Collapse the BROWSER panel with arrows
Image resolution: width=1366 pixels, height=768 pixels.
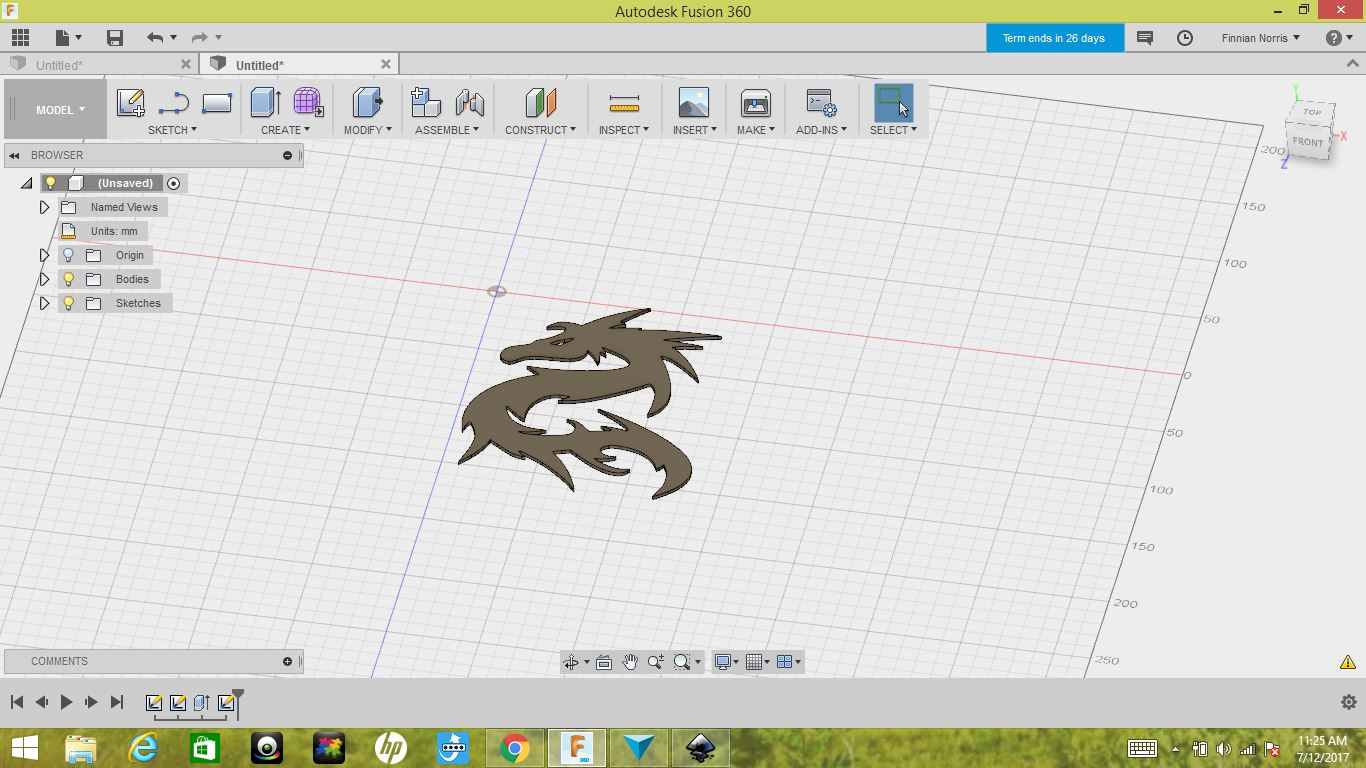pyautogui.click(x=15, y=155)
